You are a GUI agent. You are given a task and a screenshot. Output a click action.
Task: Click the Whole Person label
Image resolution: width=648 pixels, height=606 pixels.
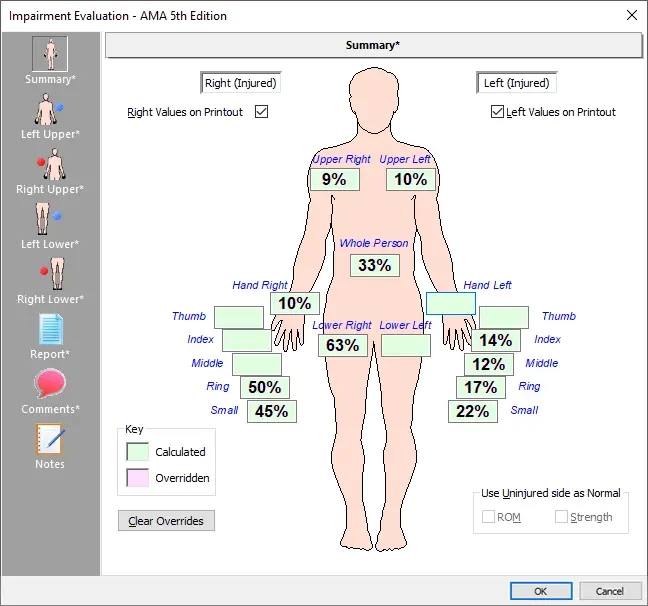click(x=374, y=243)
